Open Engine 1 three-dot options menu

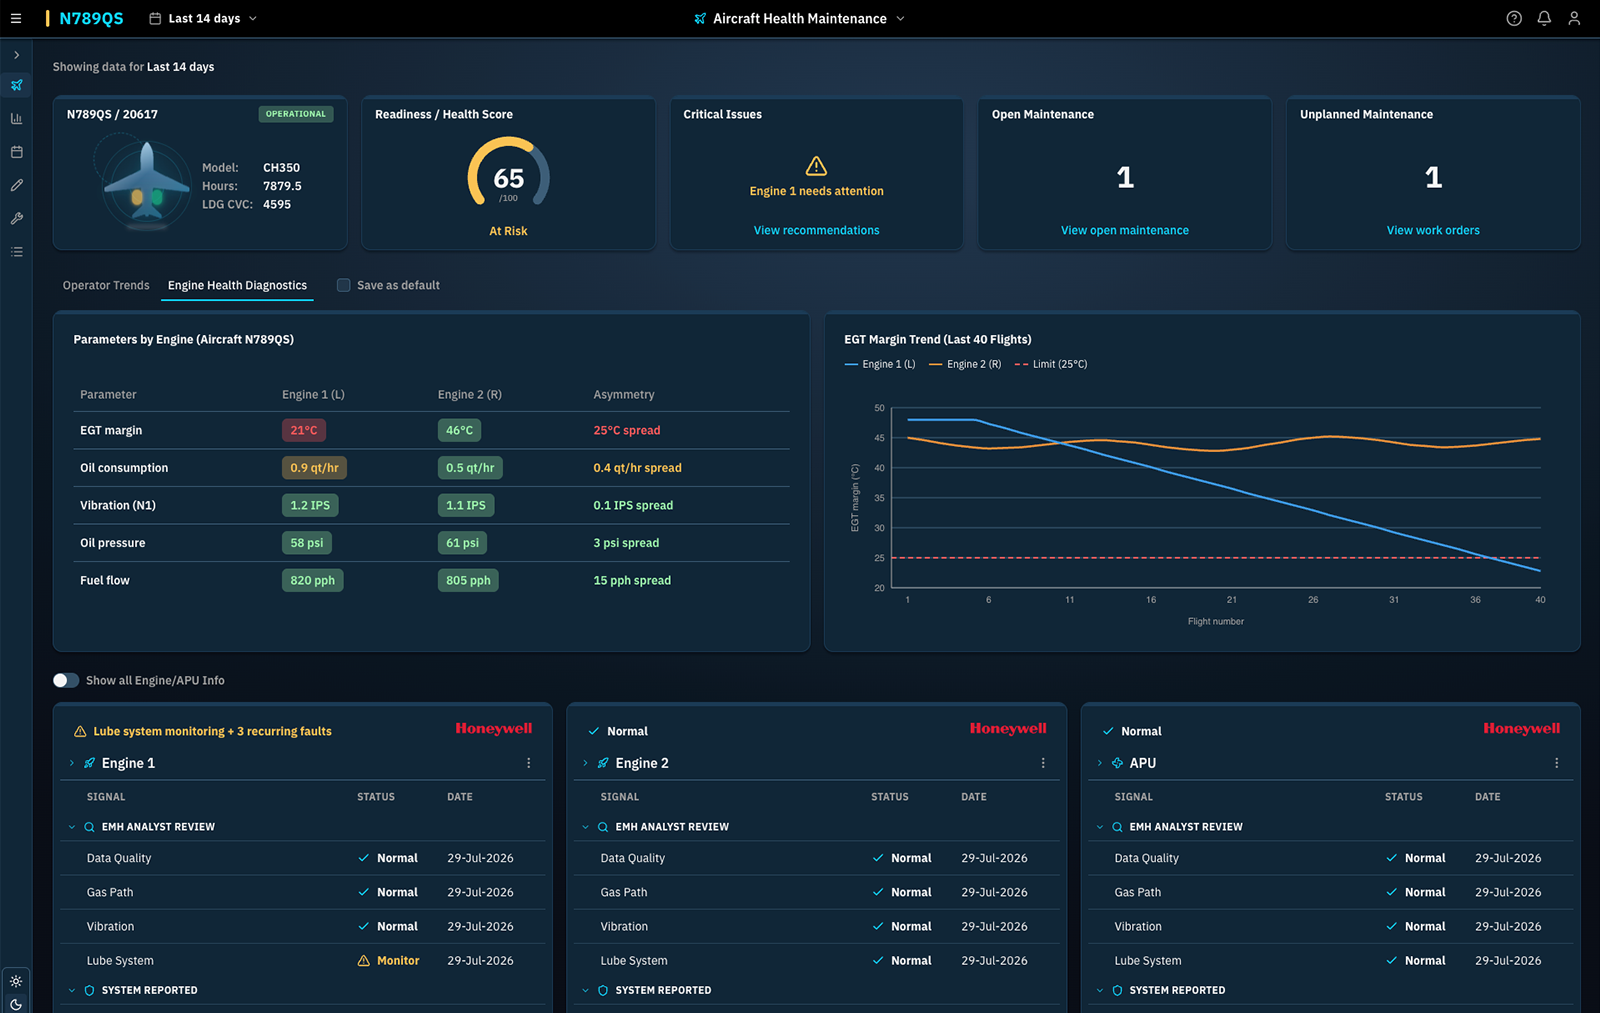(529, 763)
